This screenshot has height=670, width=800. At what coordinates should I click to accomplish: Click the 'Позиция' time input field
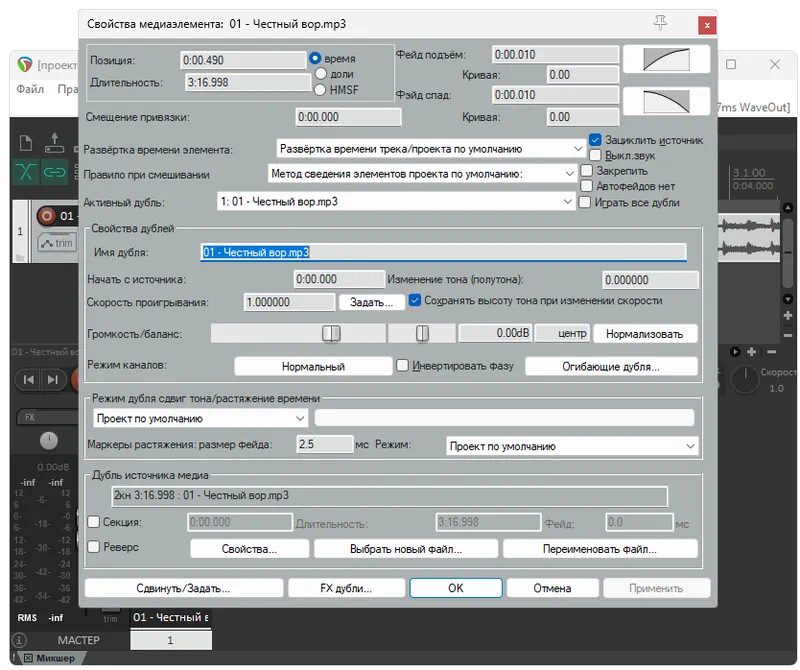pyautogui.click(x=243, y=60)
